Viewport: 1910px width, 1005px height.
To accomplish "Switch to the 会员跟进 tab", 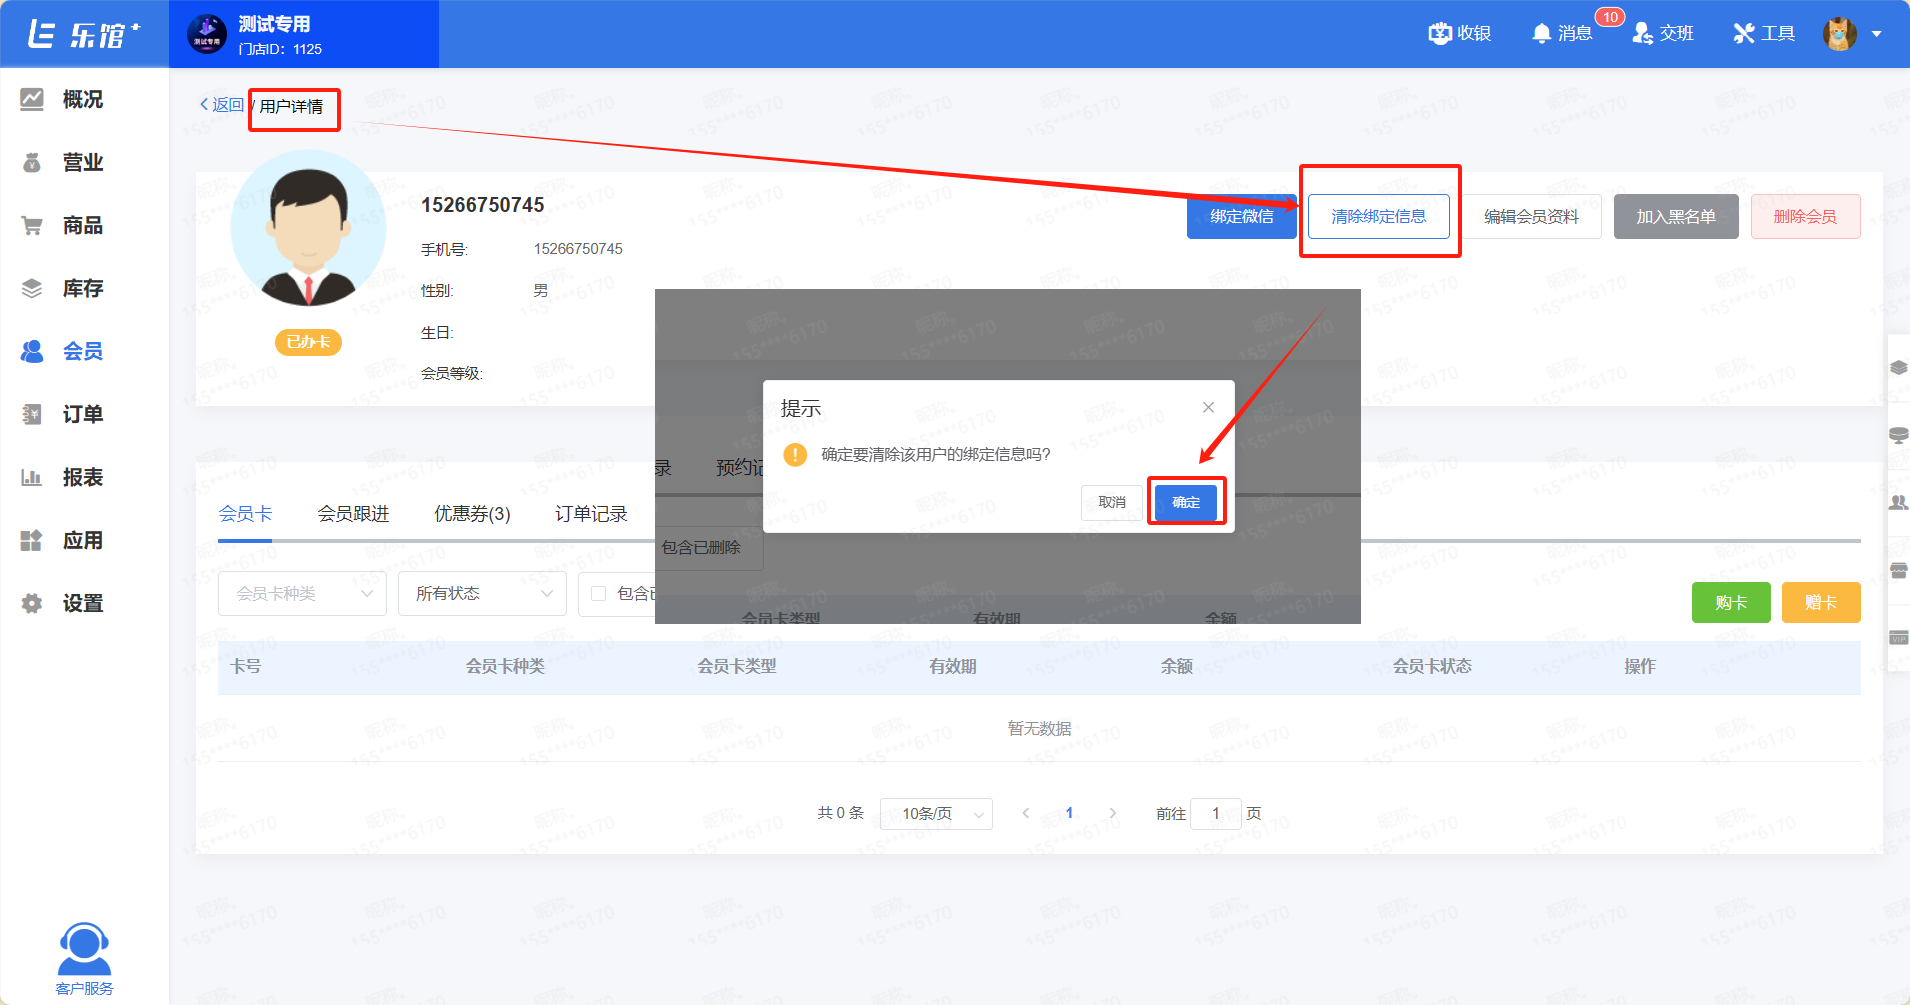I will tap(353, 514).
